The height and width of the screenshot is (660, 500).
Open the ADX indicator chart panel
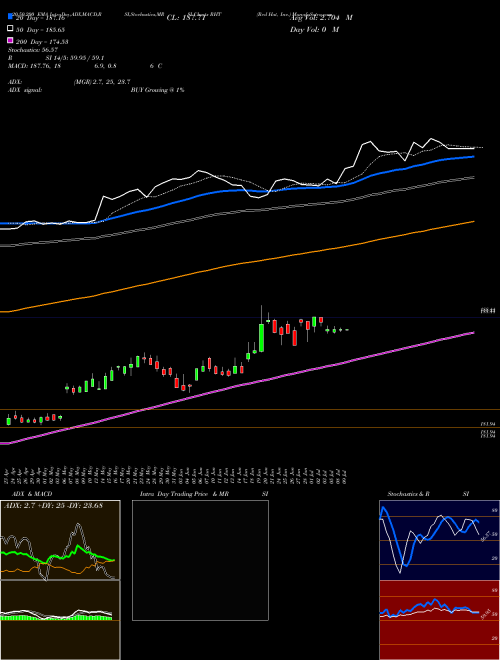tap(60, 540)
